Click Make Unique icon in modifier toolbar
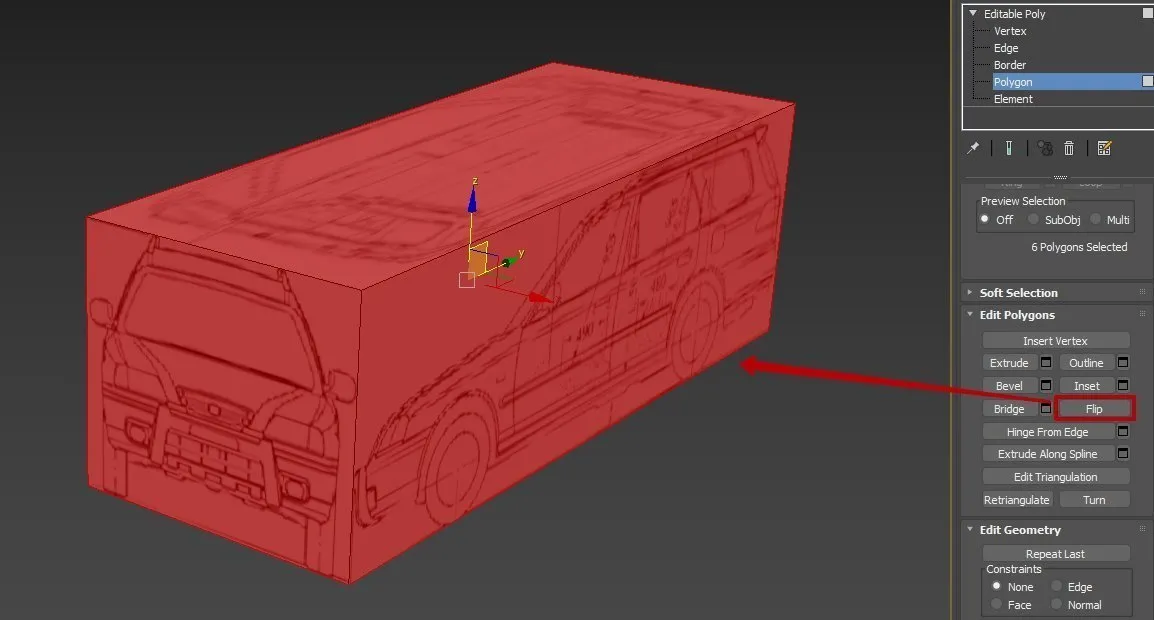Image resolution: width=1154 pixels, height=620 pixels. coord(1045,148)
